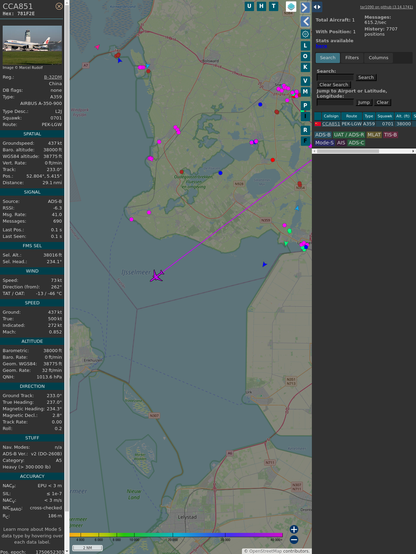Toggle the K map button
The width and height of the screenshot is (416, 554).
(305, 67)
